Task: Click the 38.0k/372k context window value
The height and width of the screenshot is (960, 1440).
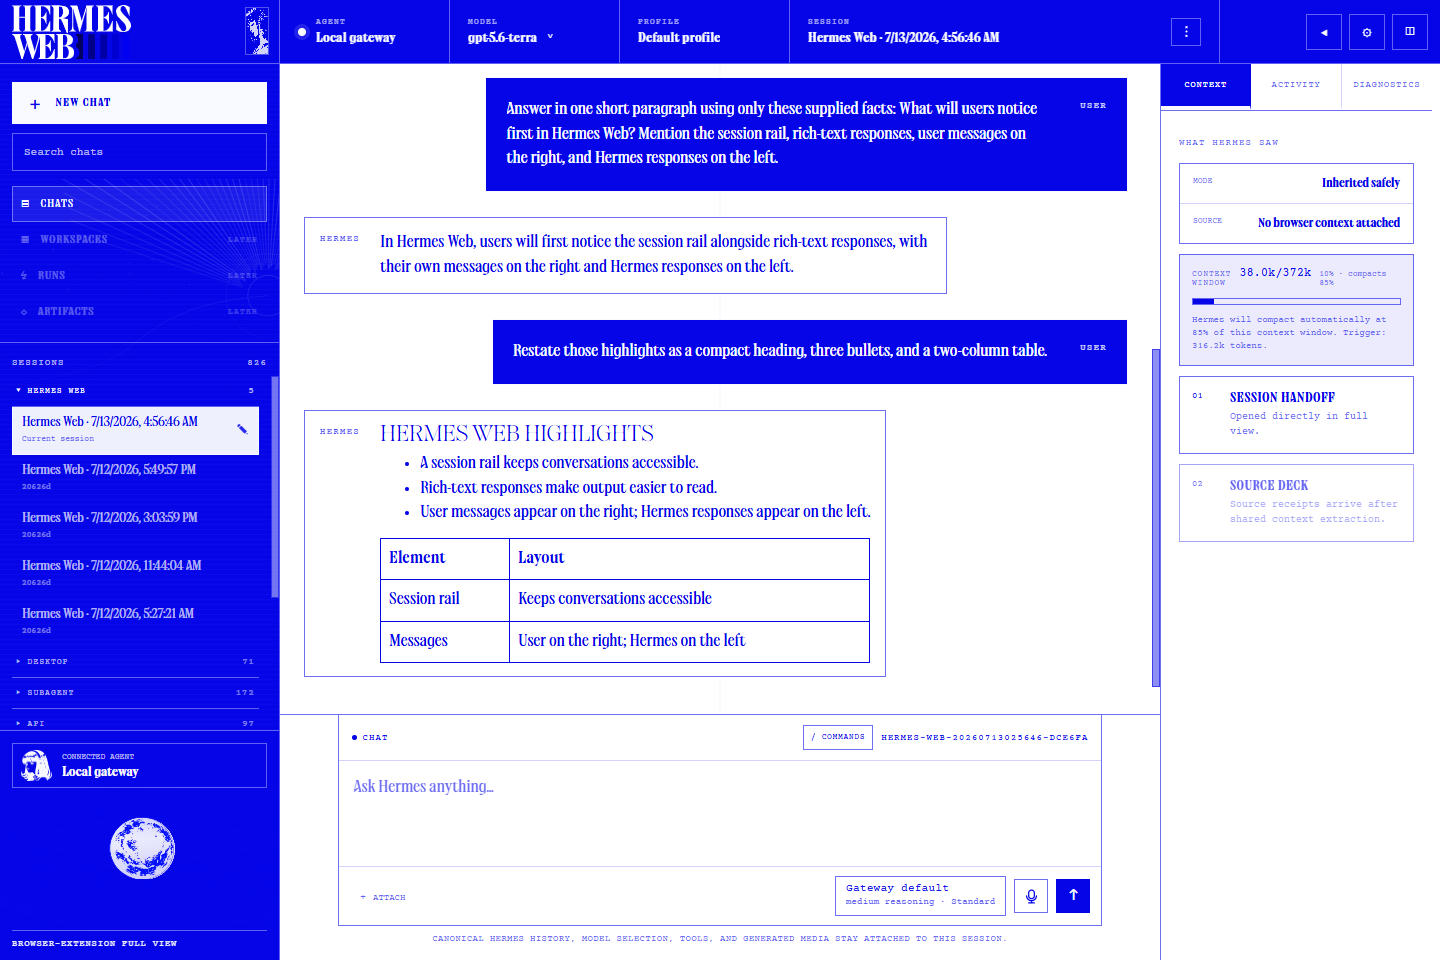Action: tap(1275, 272)
